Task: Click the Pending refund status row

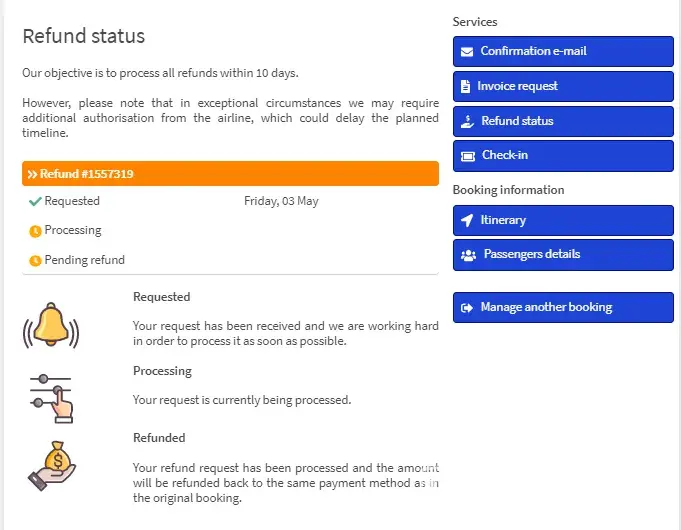Action: click(x=84, y=260)
